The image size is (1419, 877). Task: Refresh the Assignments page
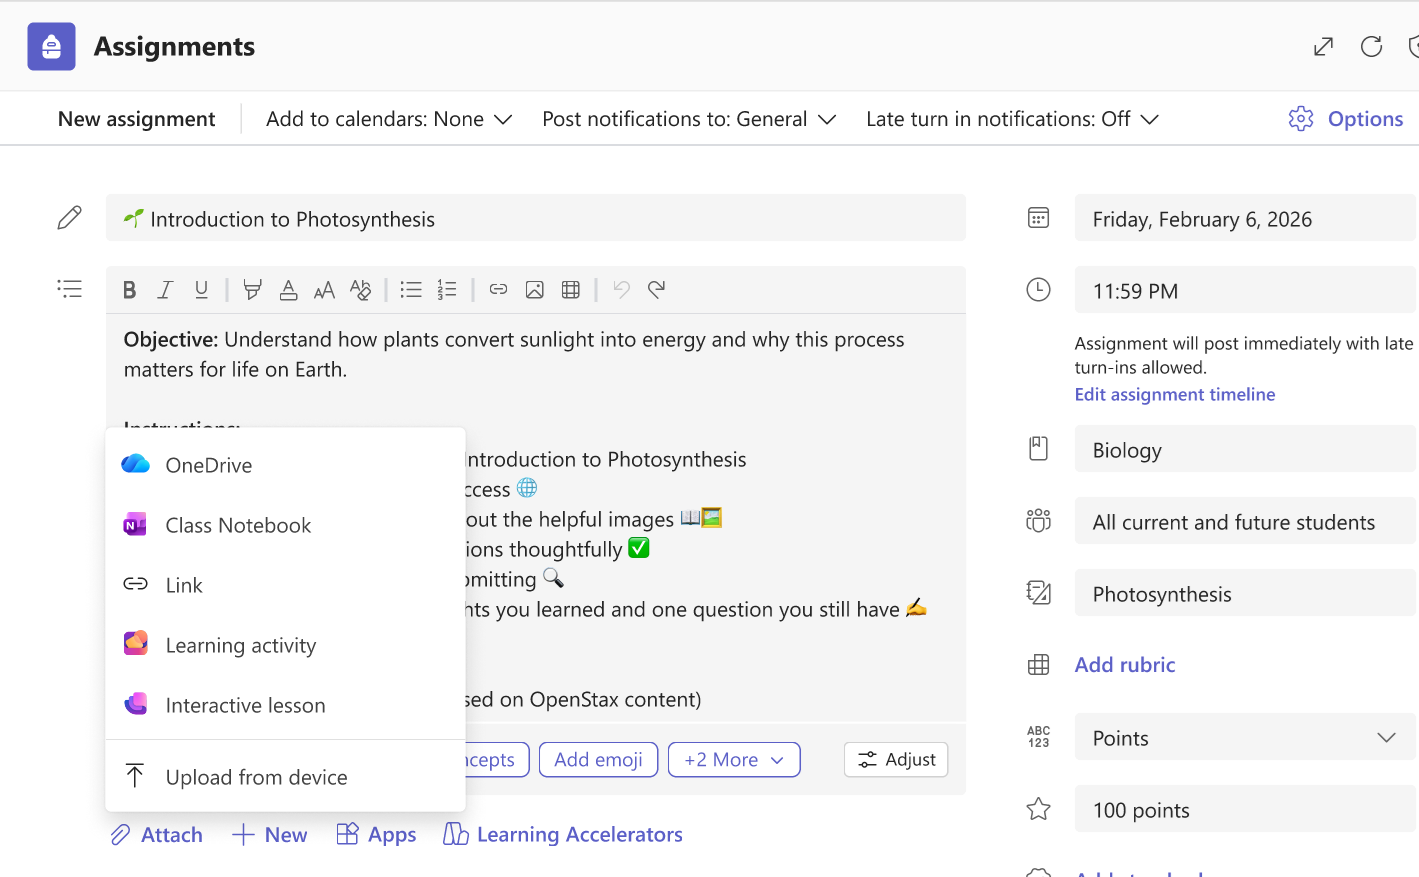tap(1371, 47)
